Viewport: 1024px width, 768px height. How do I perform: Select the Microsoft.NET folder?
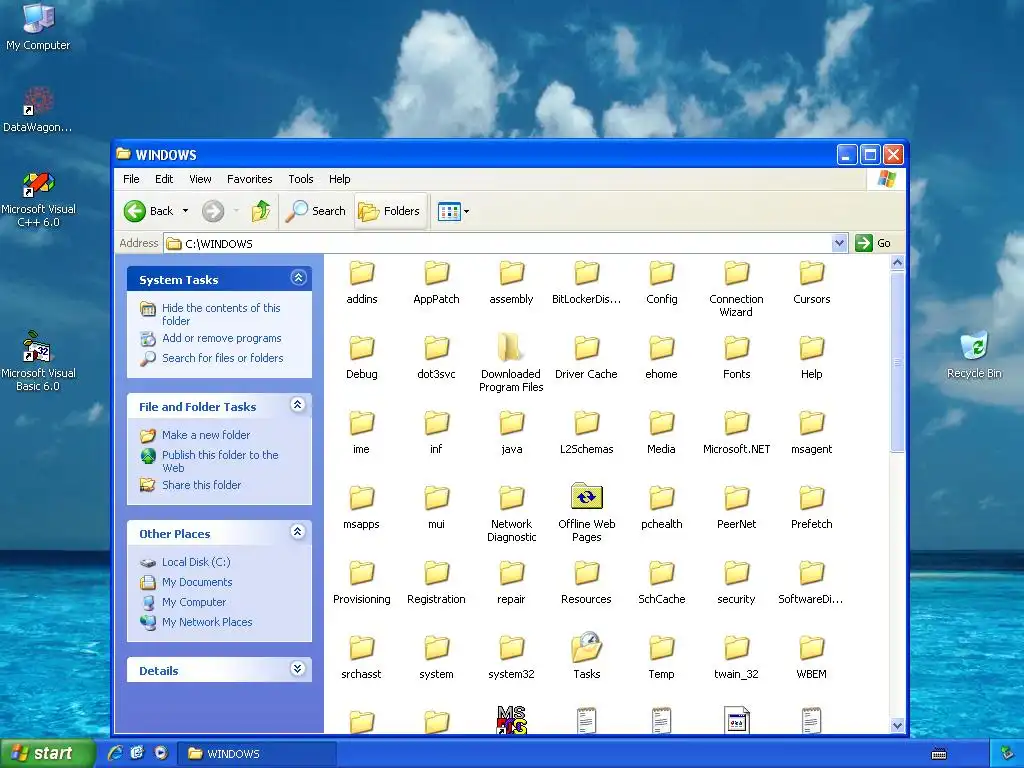(736, 433)
